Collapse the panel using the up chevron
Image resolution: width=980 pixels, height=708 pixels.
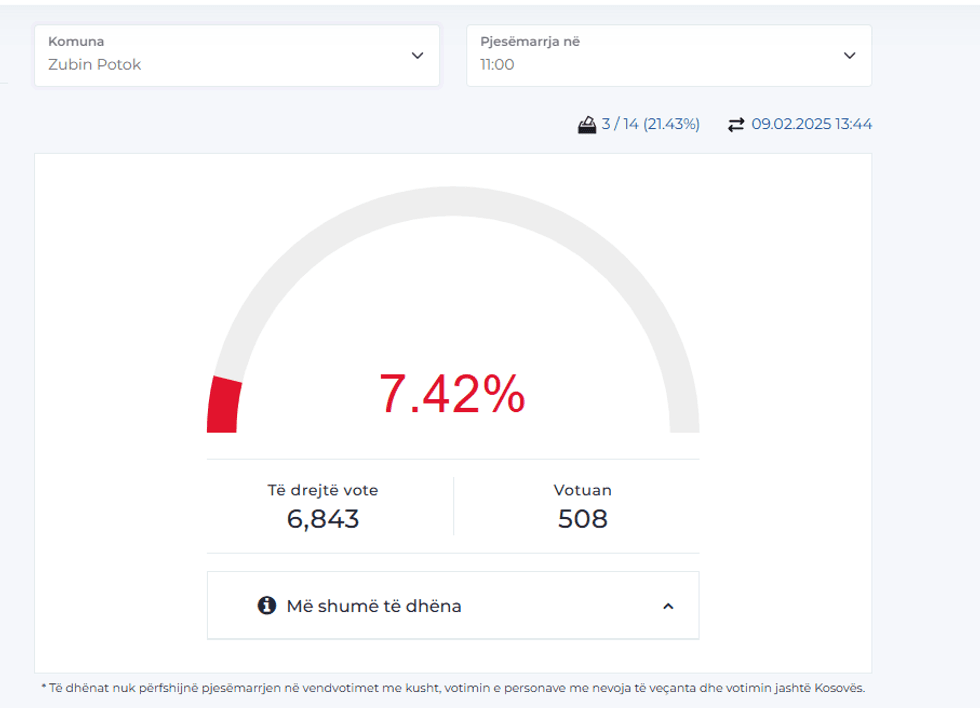[668, 606]
